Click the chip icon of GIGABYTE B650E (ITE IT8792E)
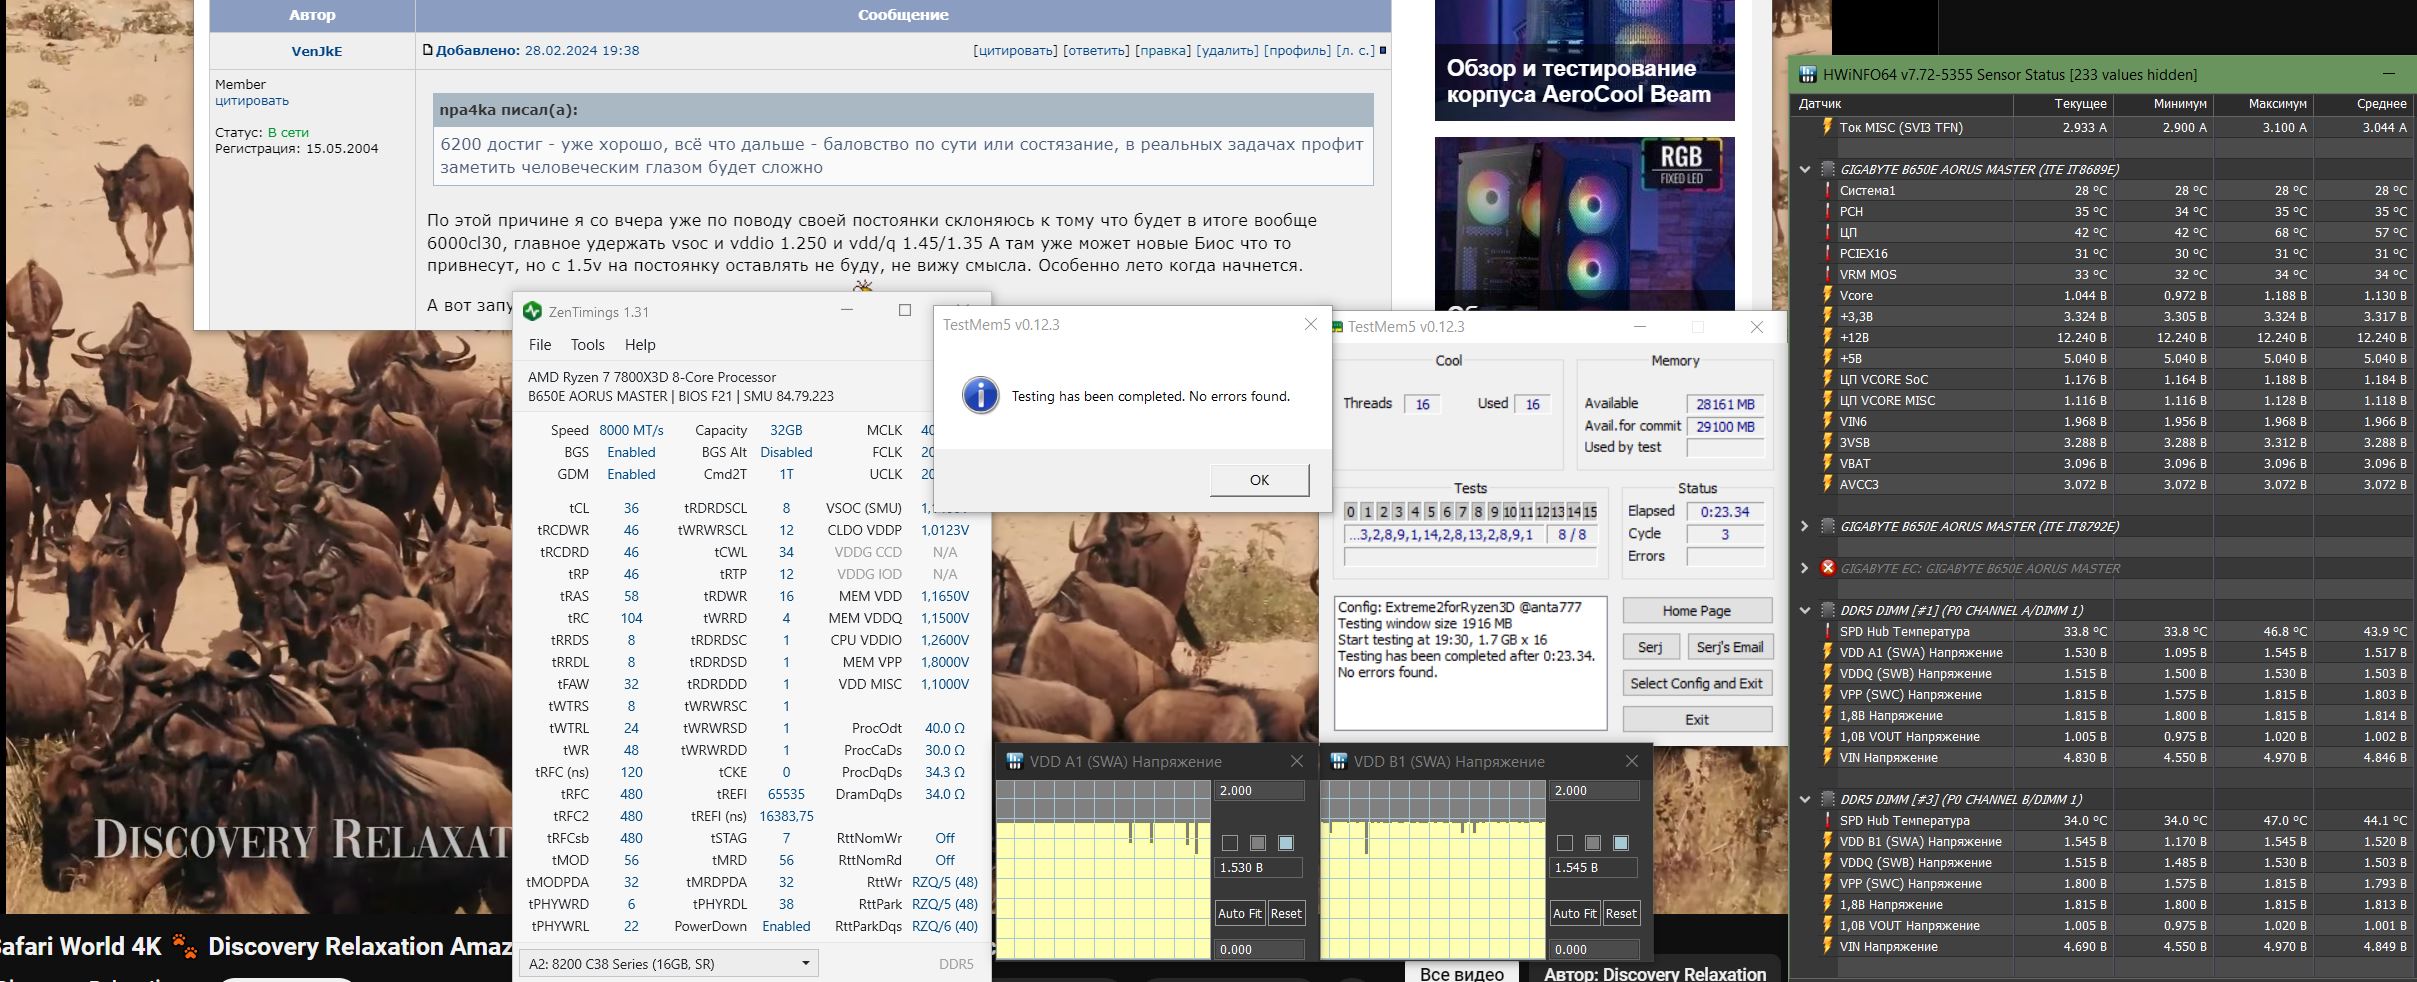The height and width of the screenshot is (982, 2417). (x=1827, y=526)
